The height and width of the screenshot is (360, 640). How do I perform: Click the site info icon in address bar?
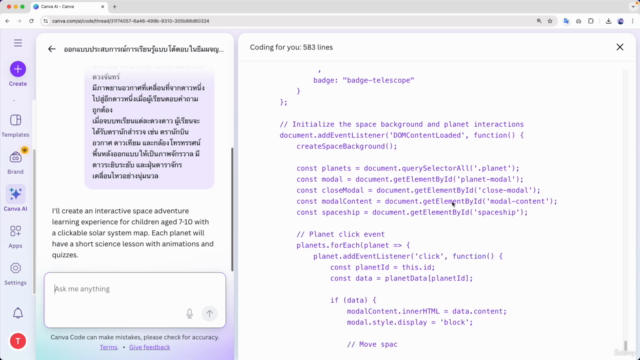click(x=45, y=21)
